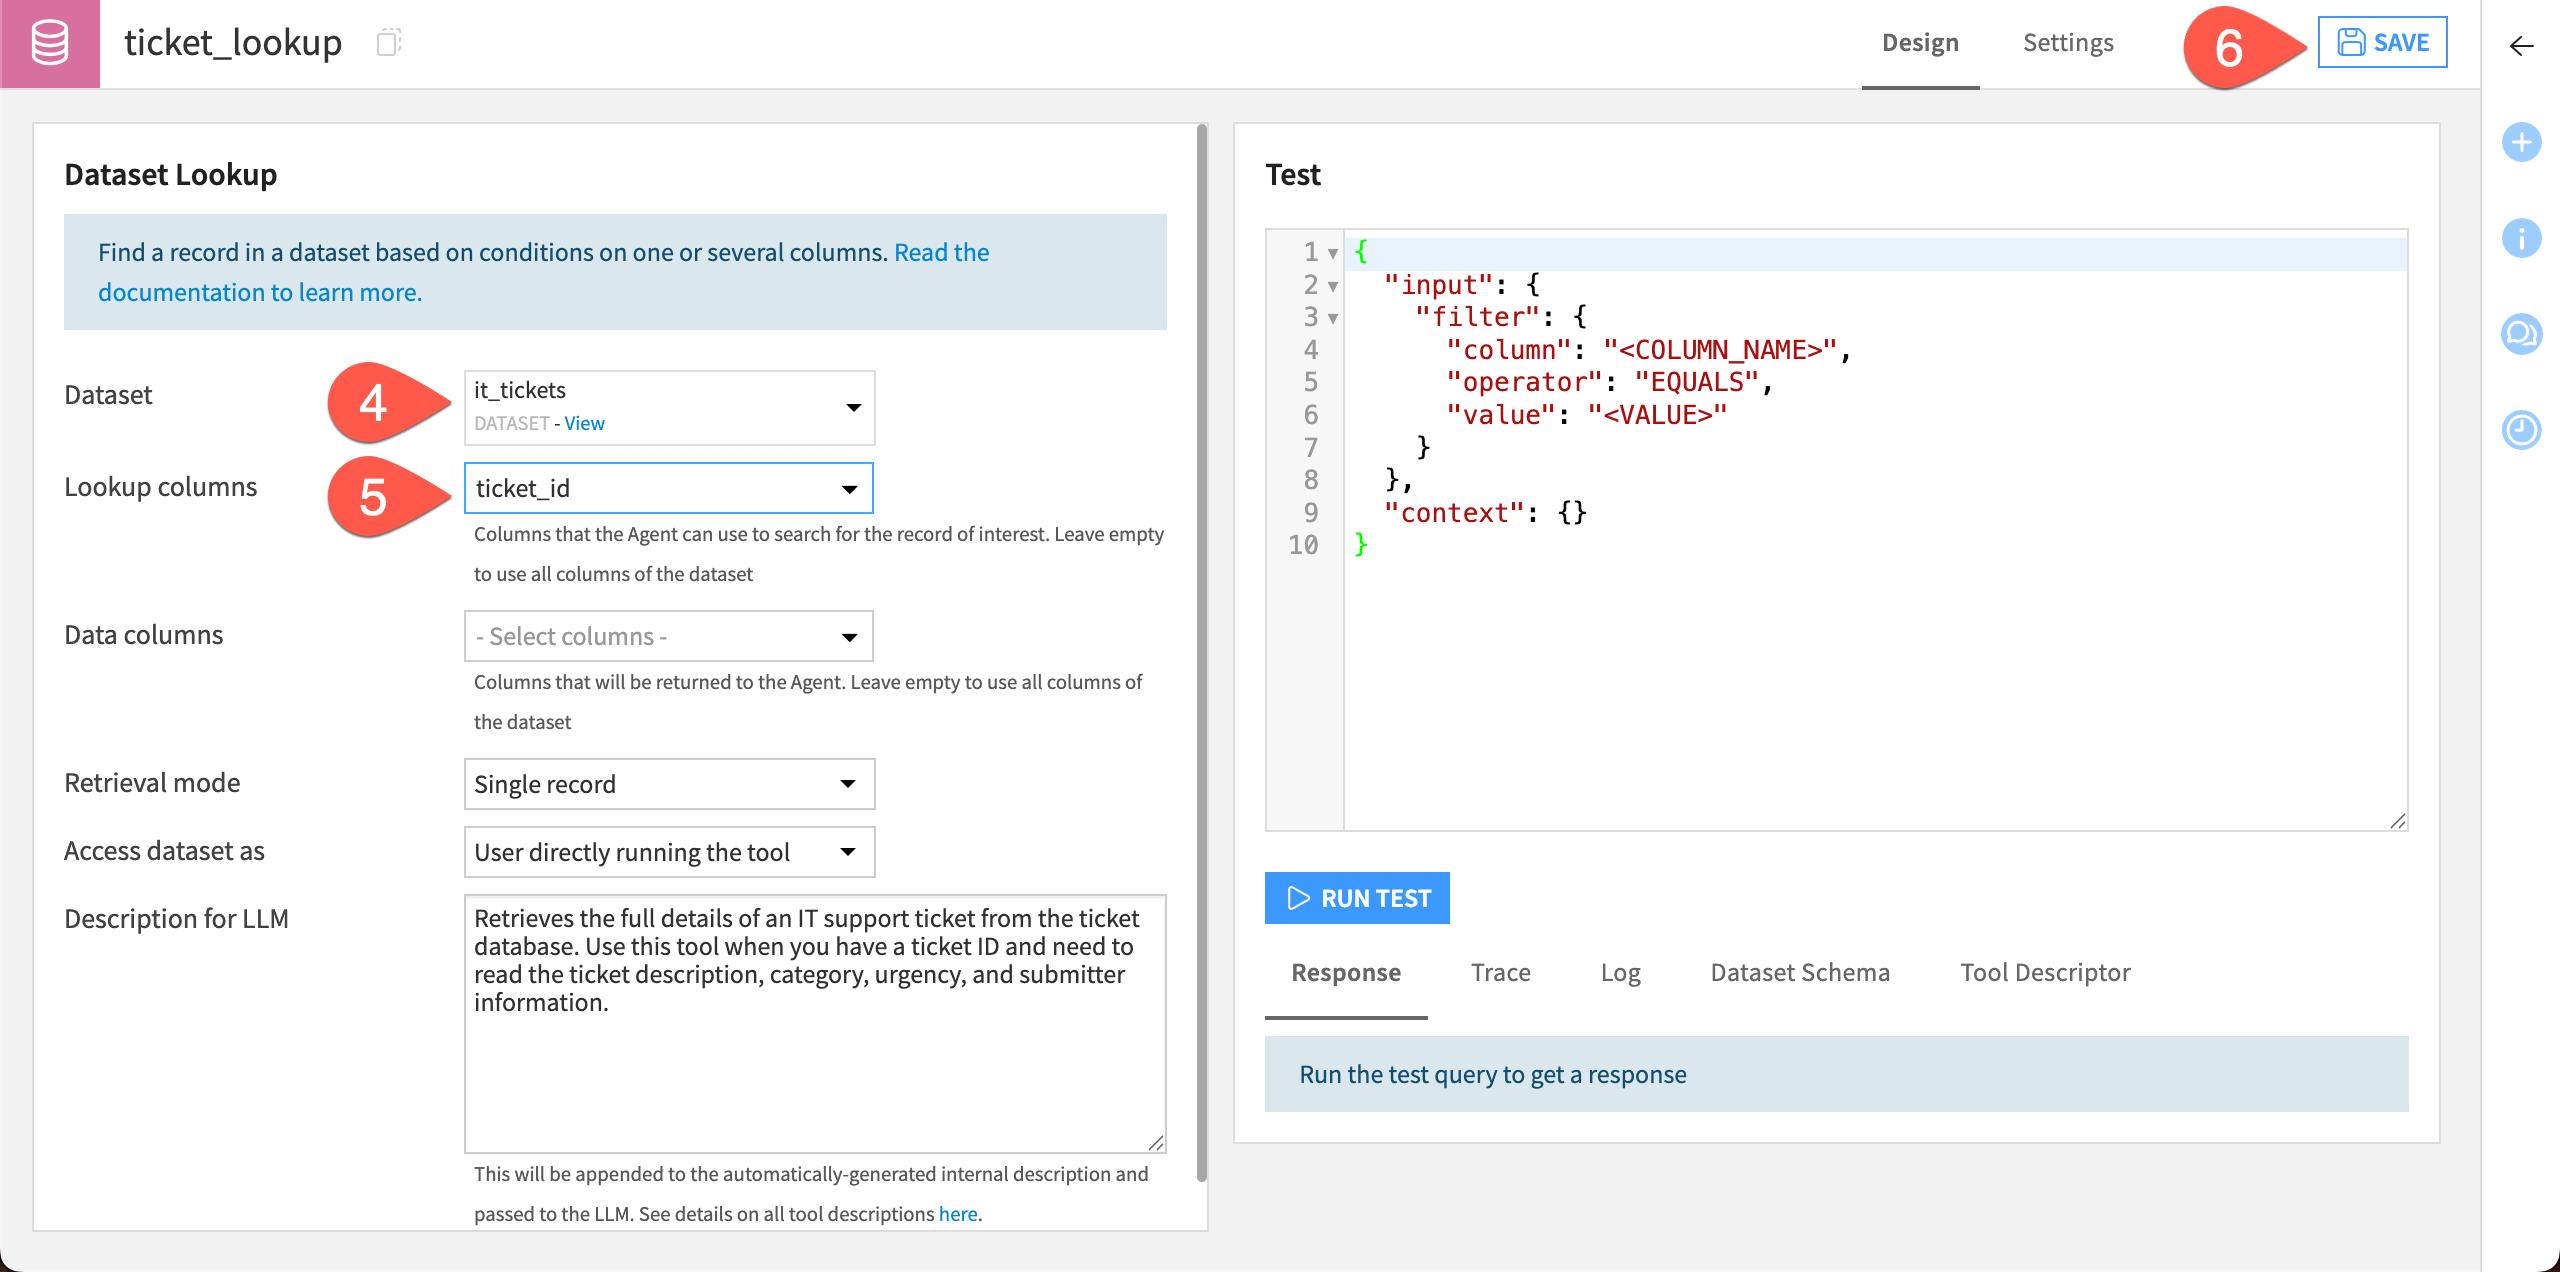Select the Tool Descriptor tab

2045,973
